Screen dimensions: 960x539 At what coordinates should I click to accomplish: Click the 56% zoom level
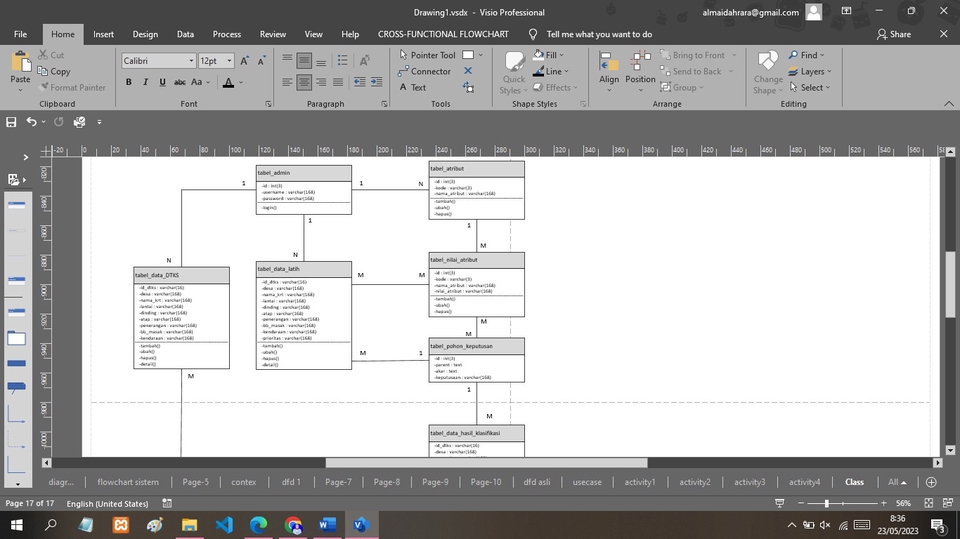tap(903, 503)
